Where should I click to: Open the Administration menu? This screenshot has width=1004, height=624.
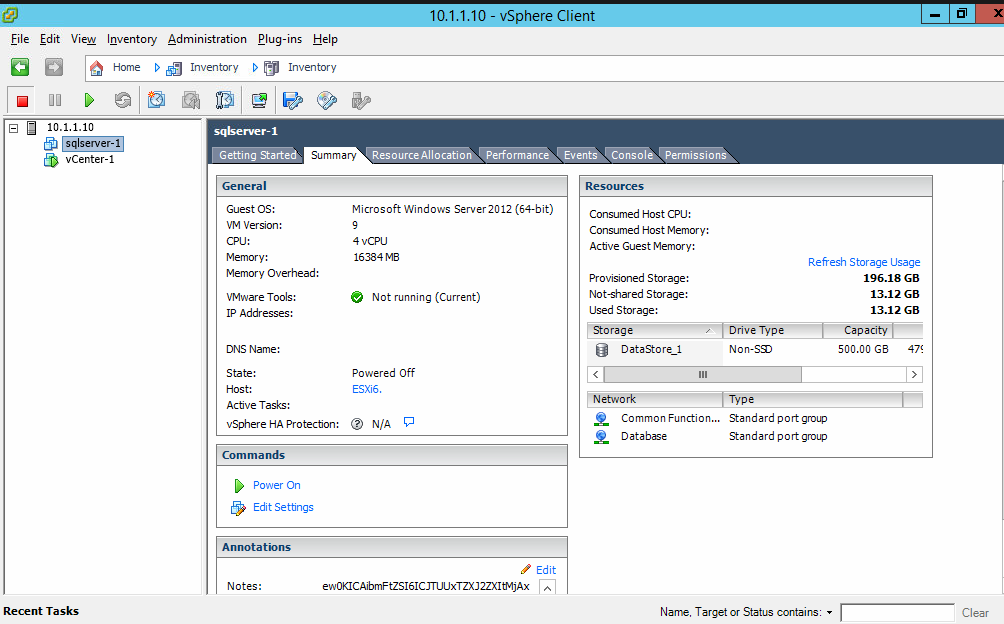[207, 39]
